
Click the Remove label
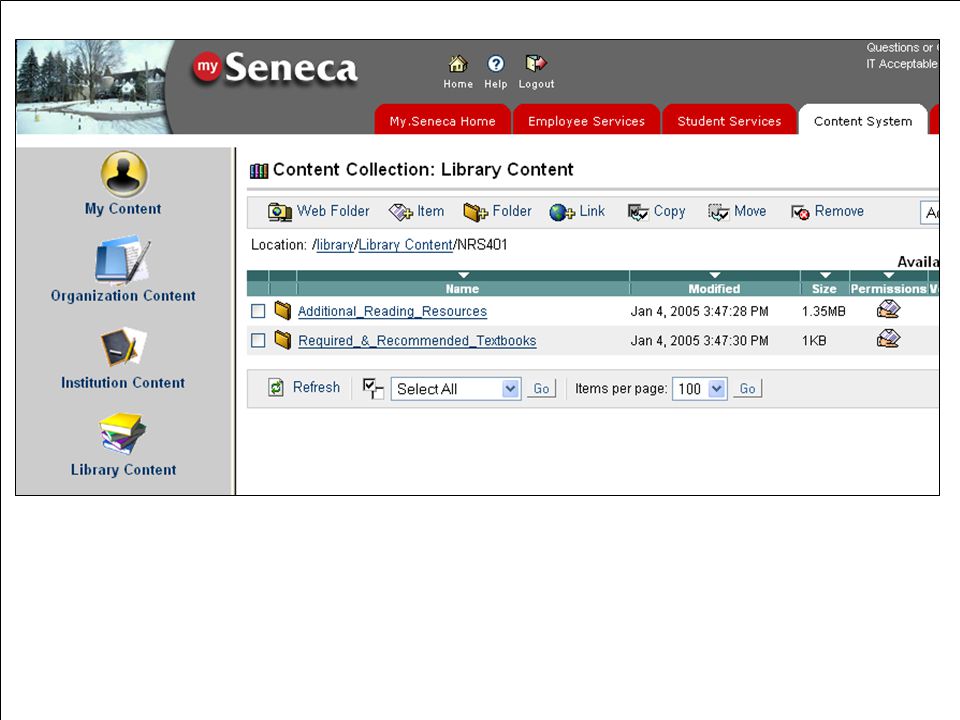[839, 211]
